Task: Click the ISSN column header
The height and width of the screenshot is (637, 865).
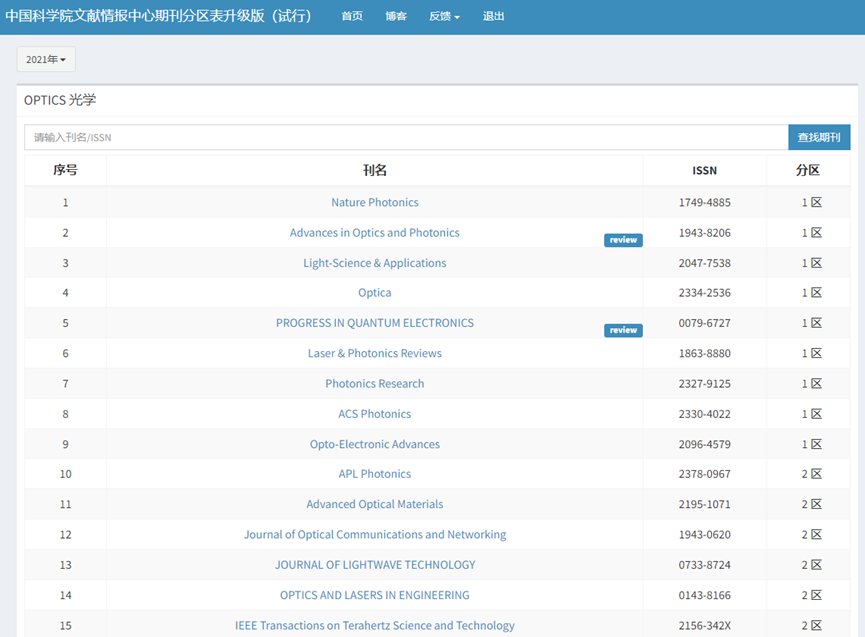Action: tap(704, 171)
